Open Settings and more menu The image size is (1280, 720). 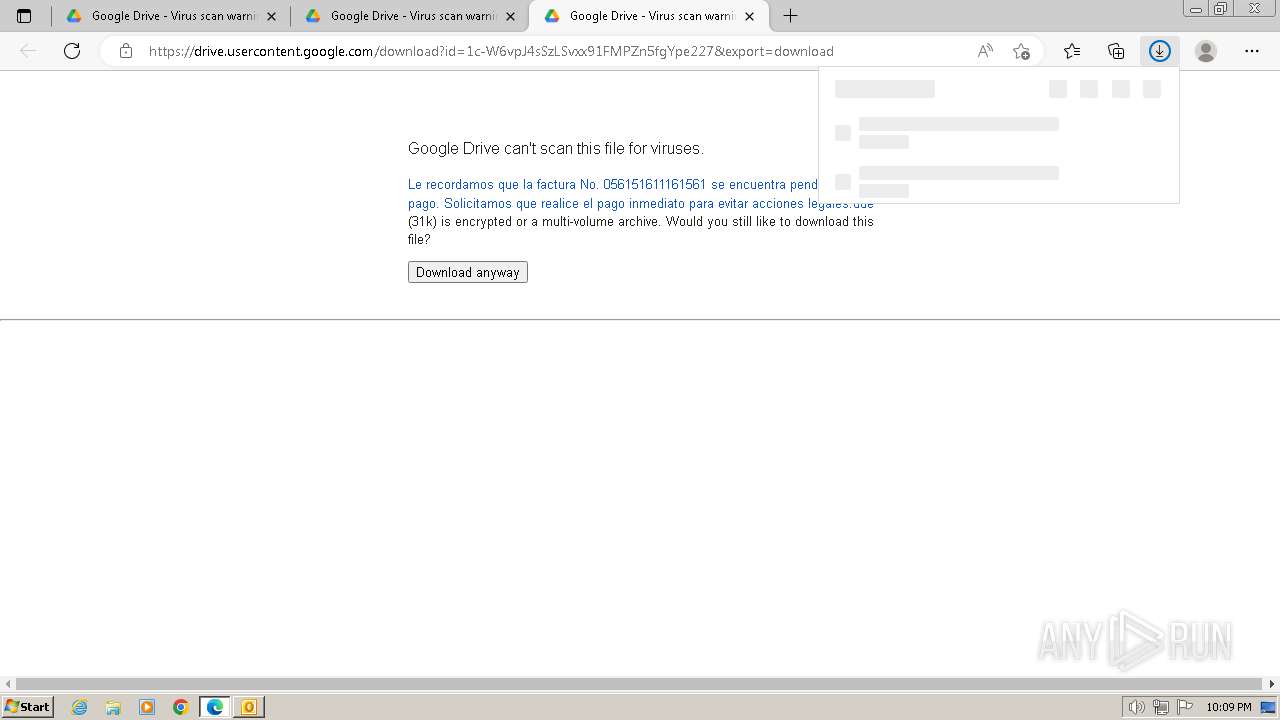tap(1252, 51)
